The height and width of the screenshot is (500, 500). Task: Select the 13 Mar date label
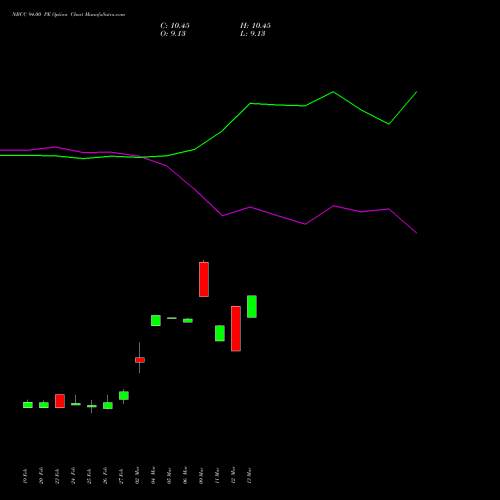point(249,476)
